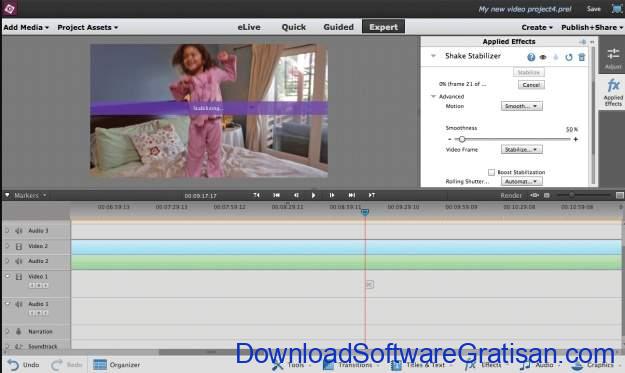Screen dimensions: 625x373
Task: Open the Organizer
Action: 116,365
